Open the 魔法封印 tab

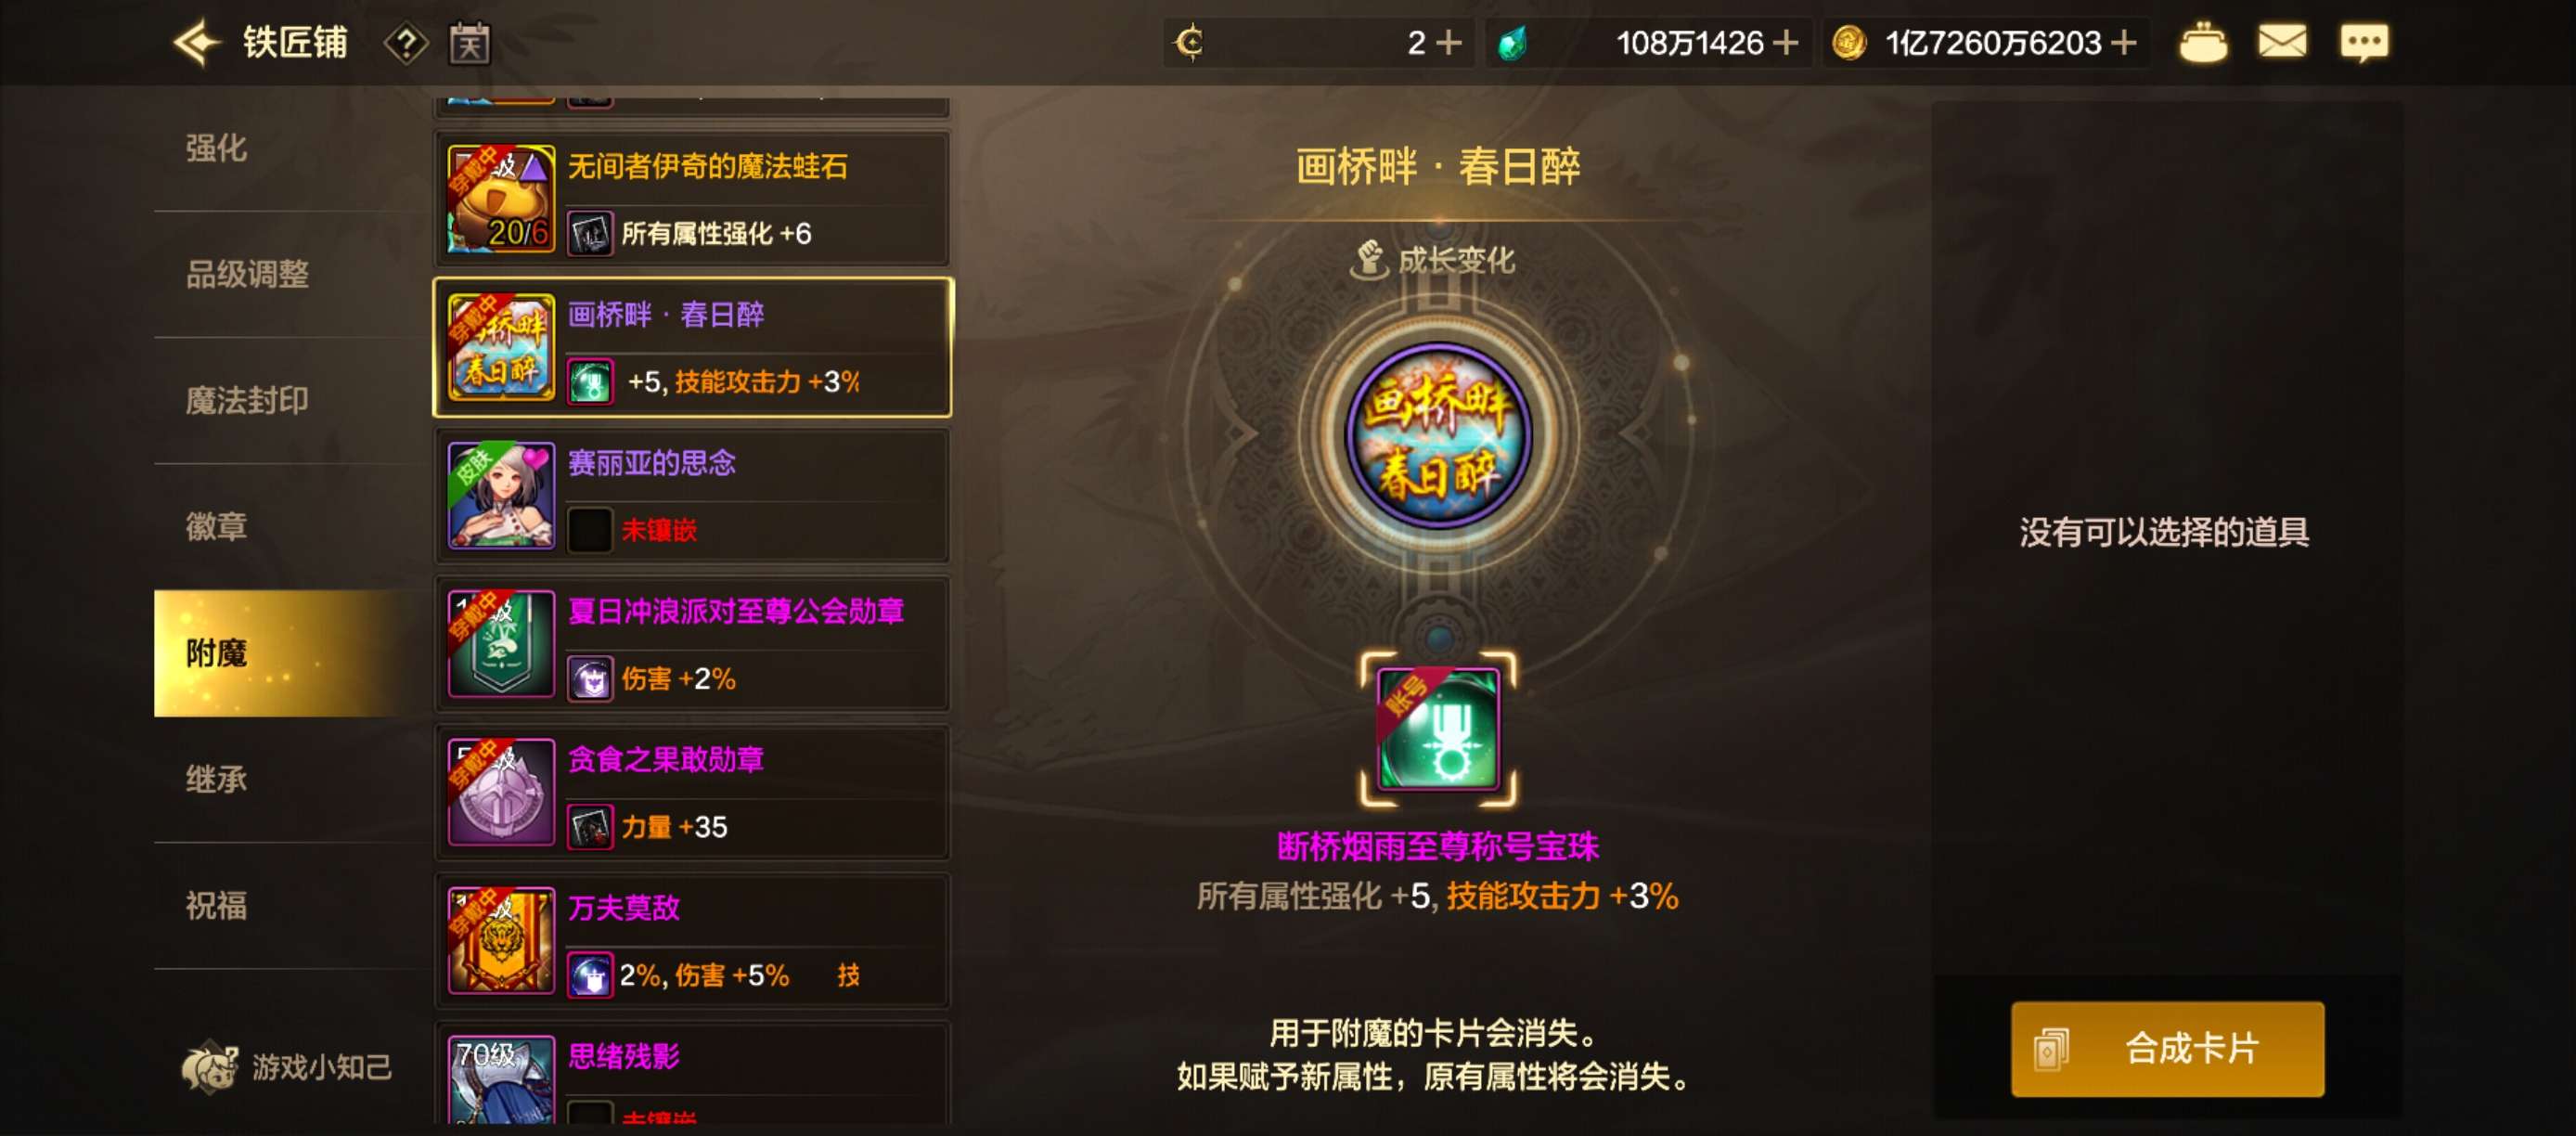pos(246,400)
